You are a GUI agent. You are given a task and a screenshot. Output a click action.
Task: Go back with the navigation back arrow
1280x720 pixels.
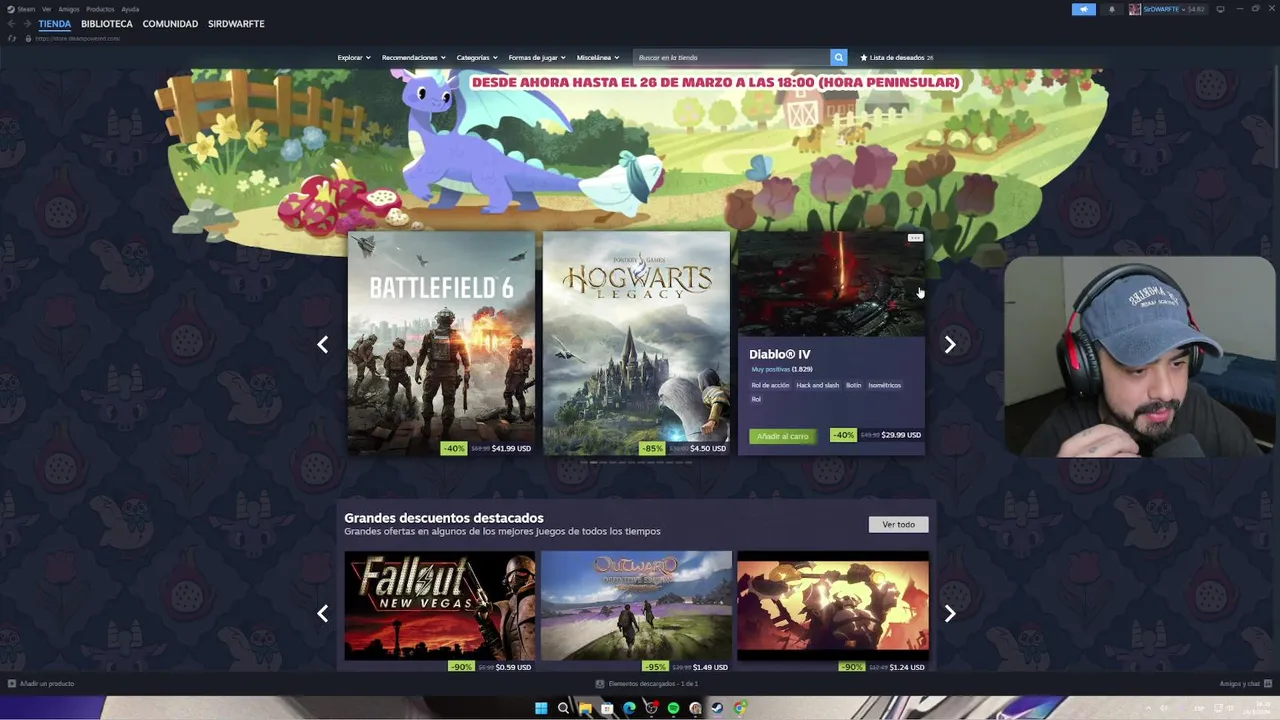click(11, 23)
